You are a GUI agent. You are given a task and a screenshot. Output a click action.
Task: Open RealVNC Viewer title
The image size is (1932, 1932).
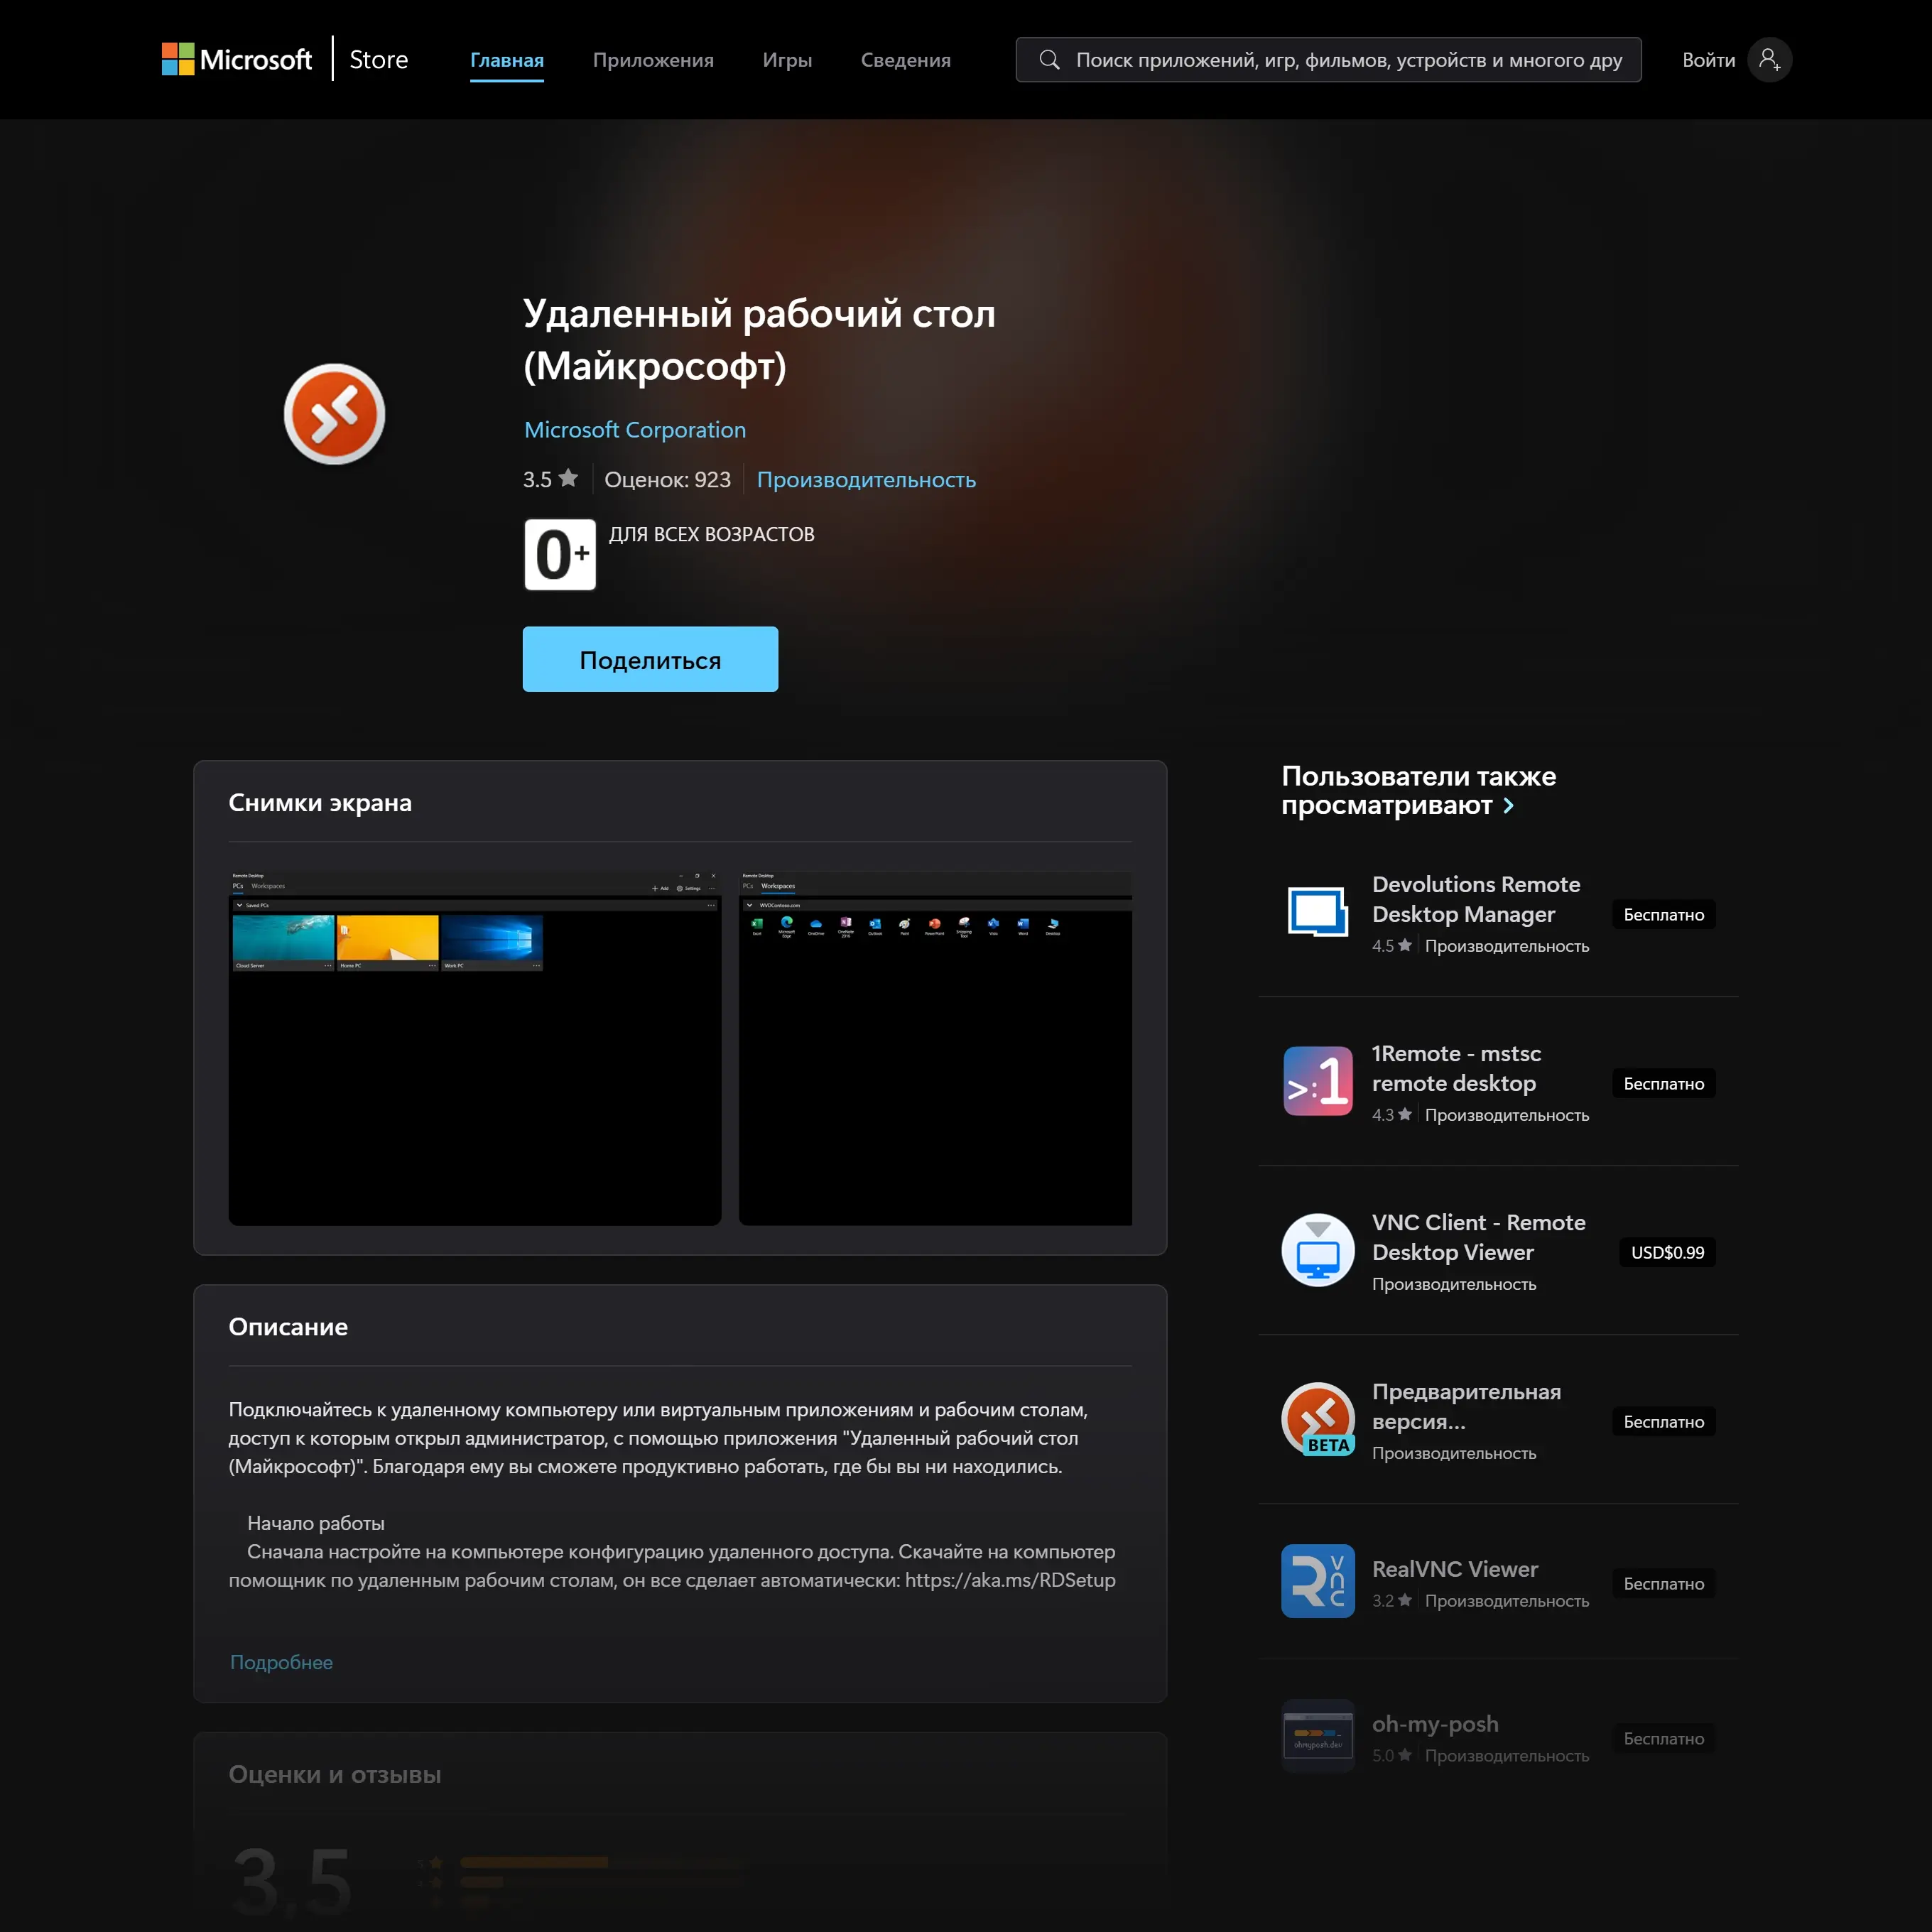point(1455,1569)
